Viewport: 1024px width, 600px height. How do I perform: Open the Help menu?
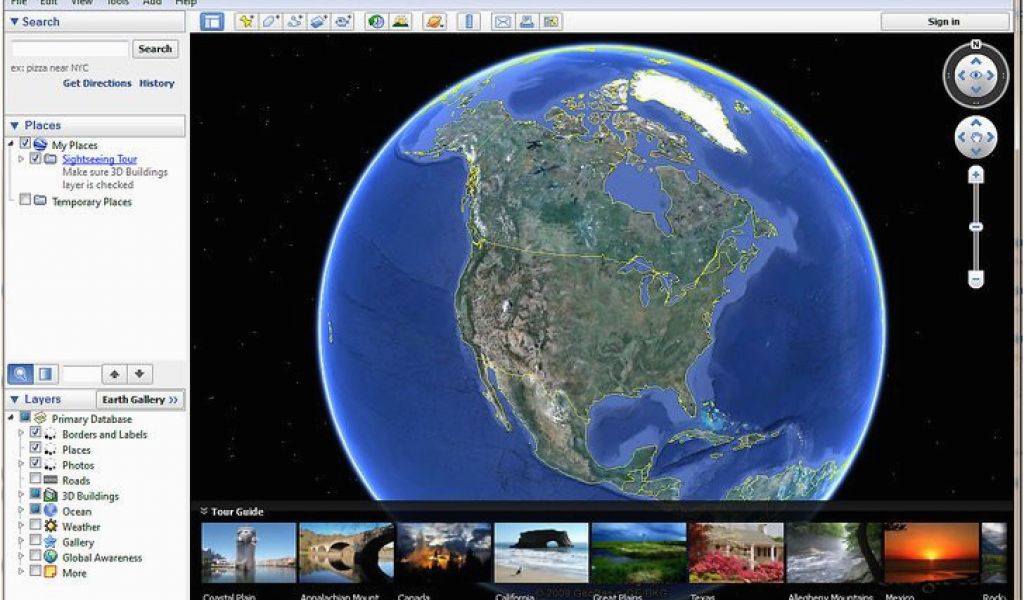[x=186, y=3]
